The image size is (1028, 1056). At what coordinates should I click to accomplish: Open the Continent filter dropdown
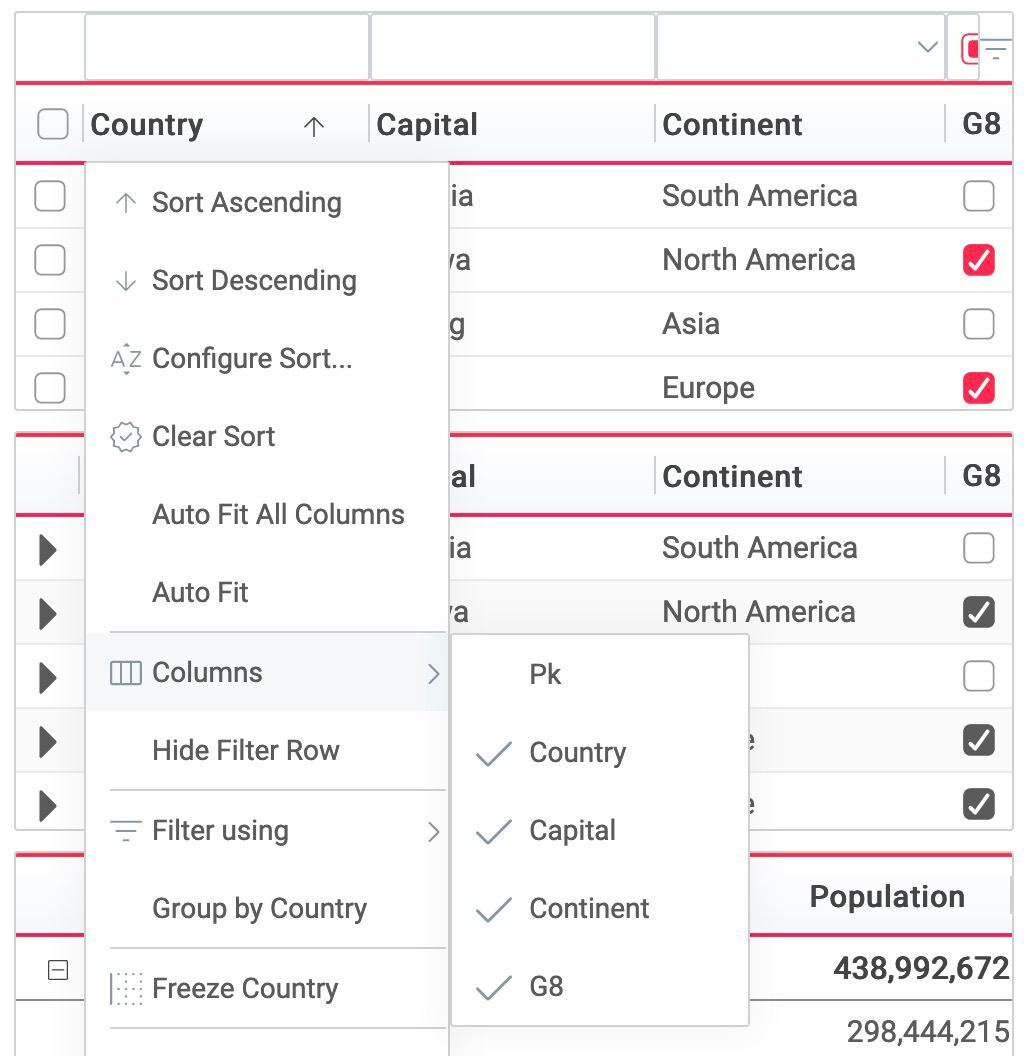pyautogui.click(x=927, y=47)
